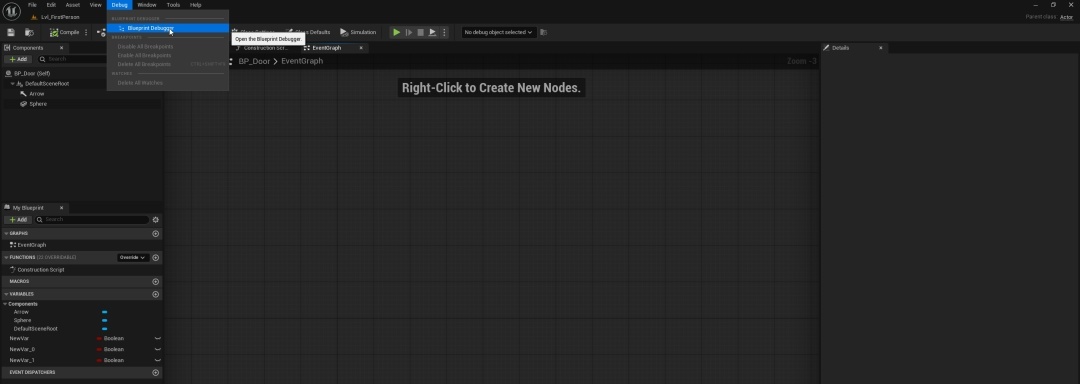Collapse Components group under Variables

[5, 304]
